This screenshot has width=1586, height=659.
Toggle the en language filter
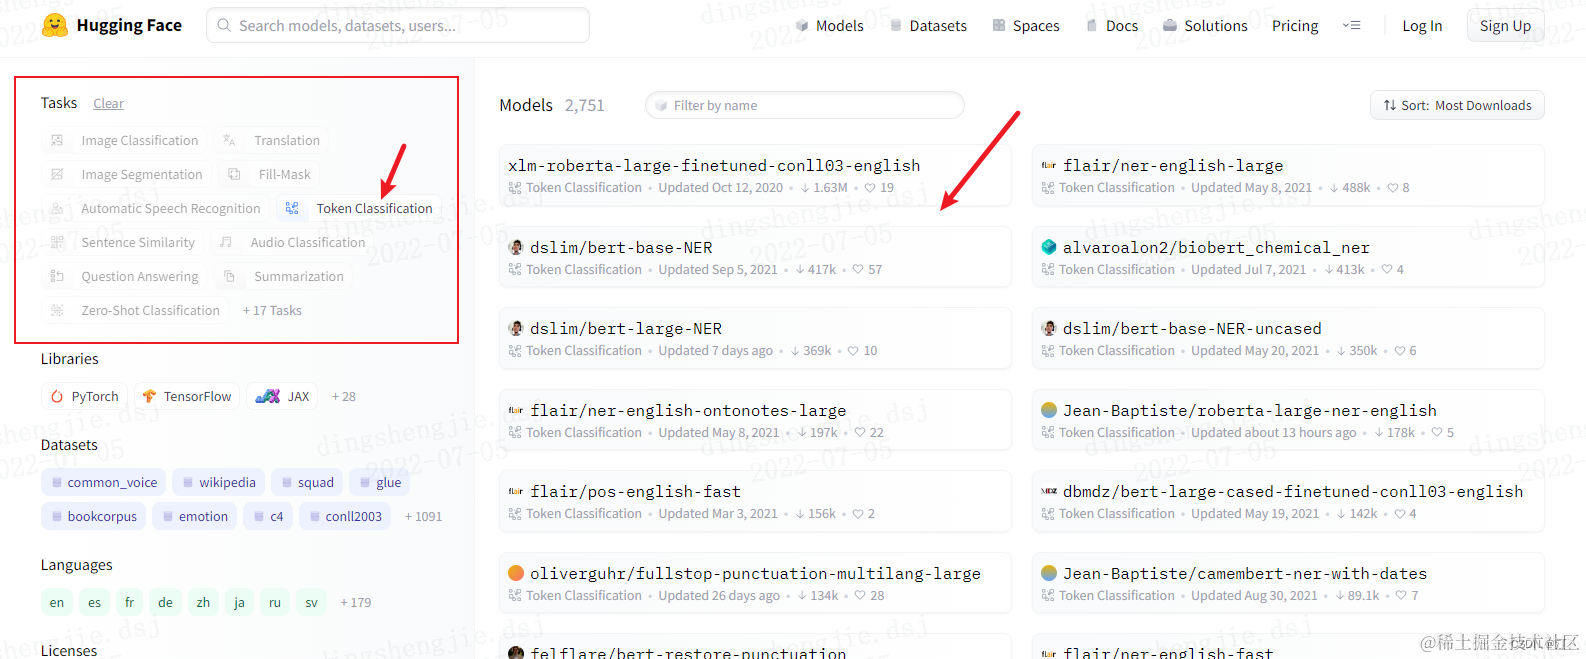tap(57, 602)
